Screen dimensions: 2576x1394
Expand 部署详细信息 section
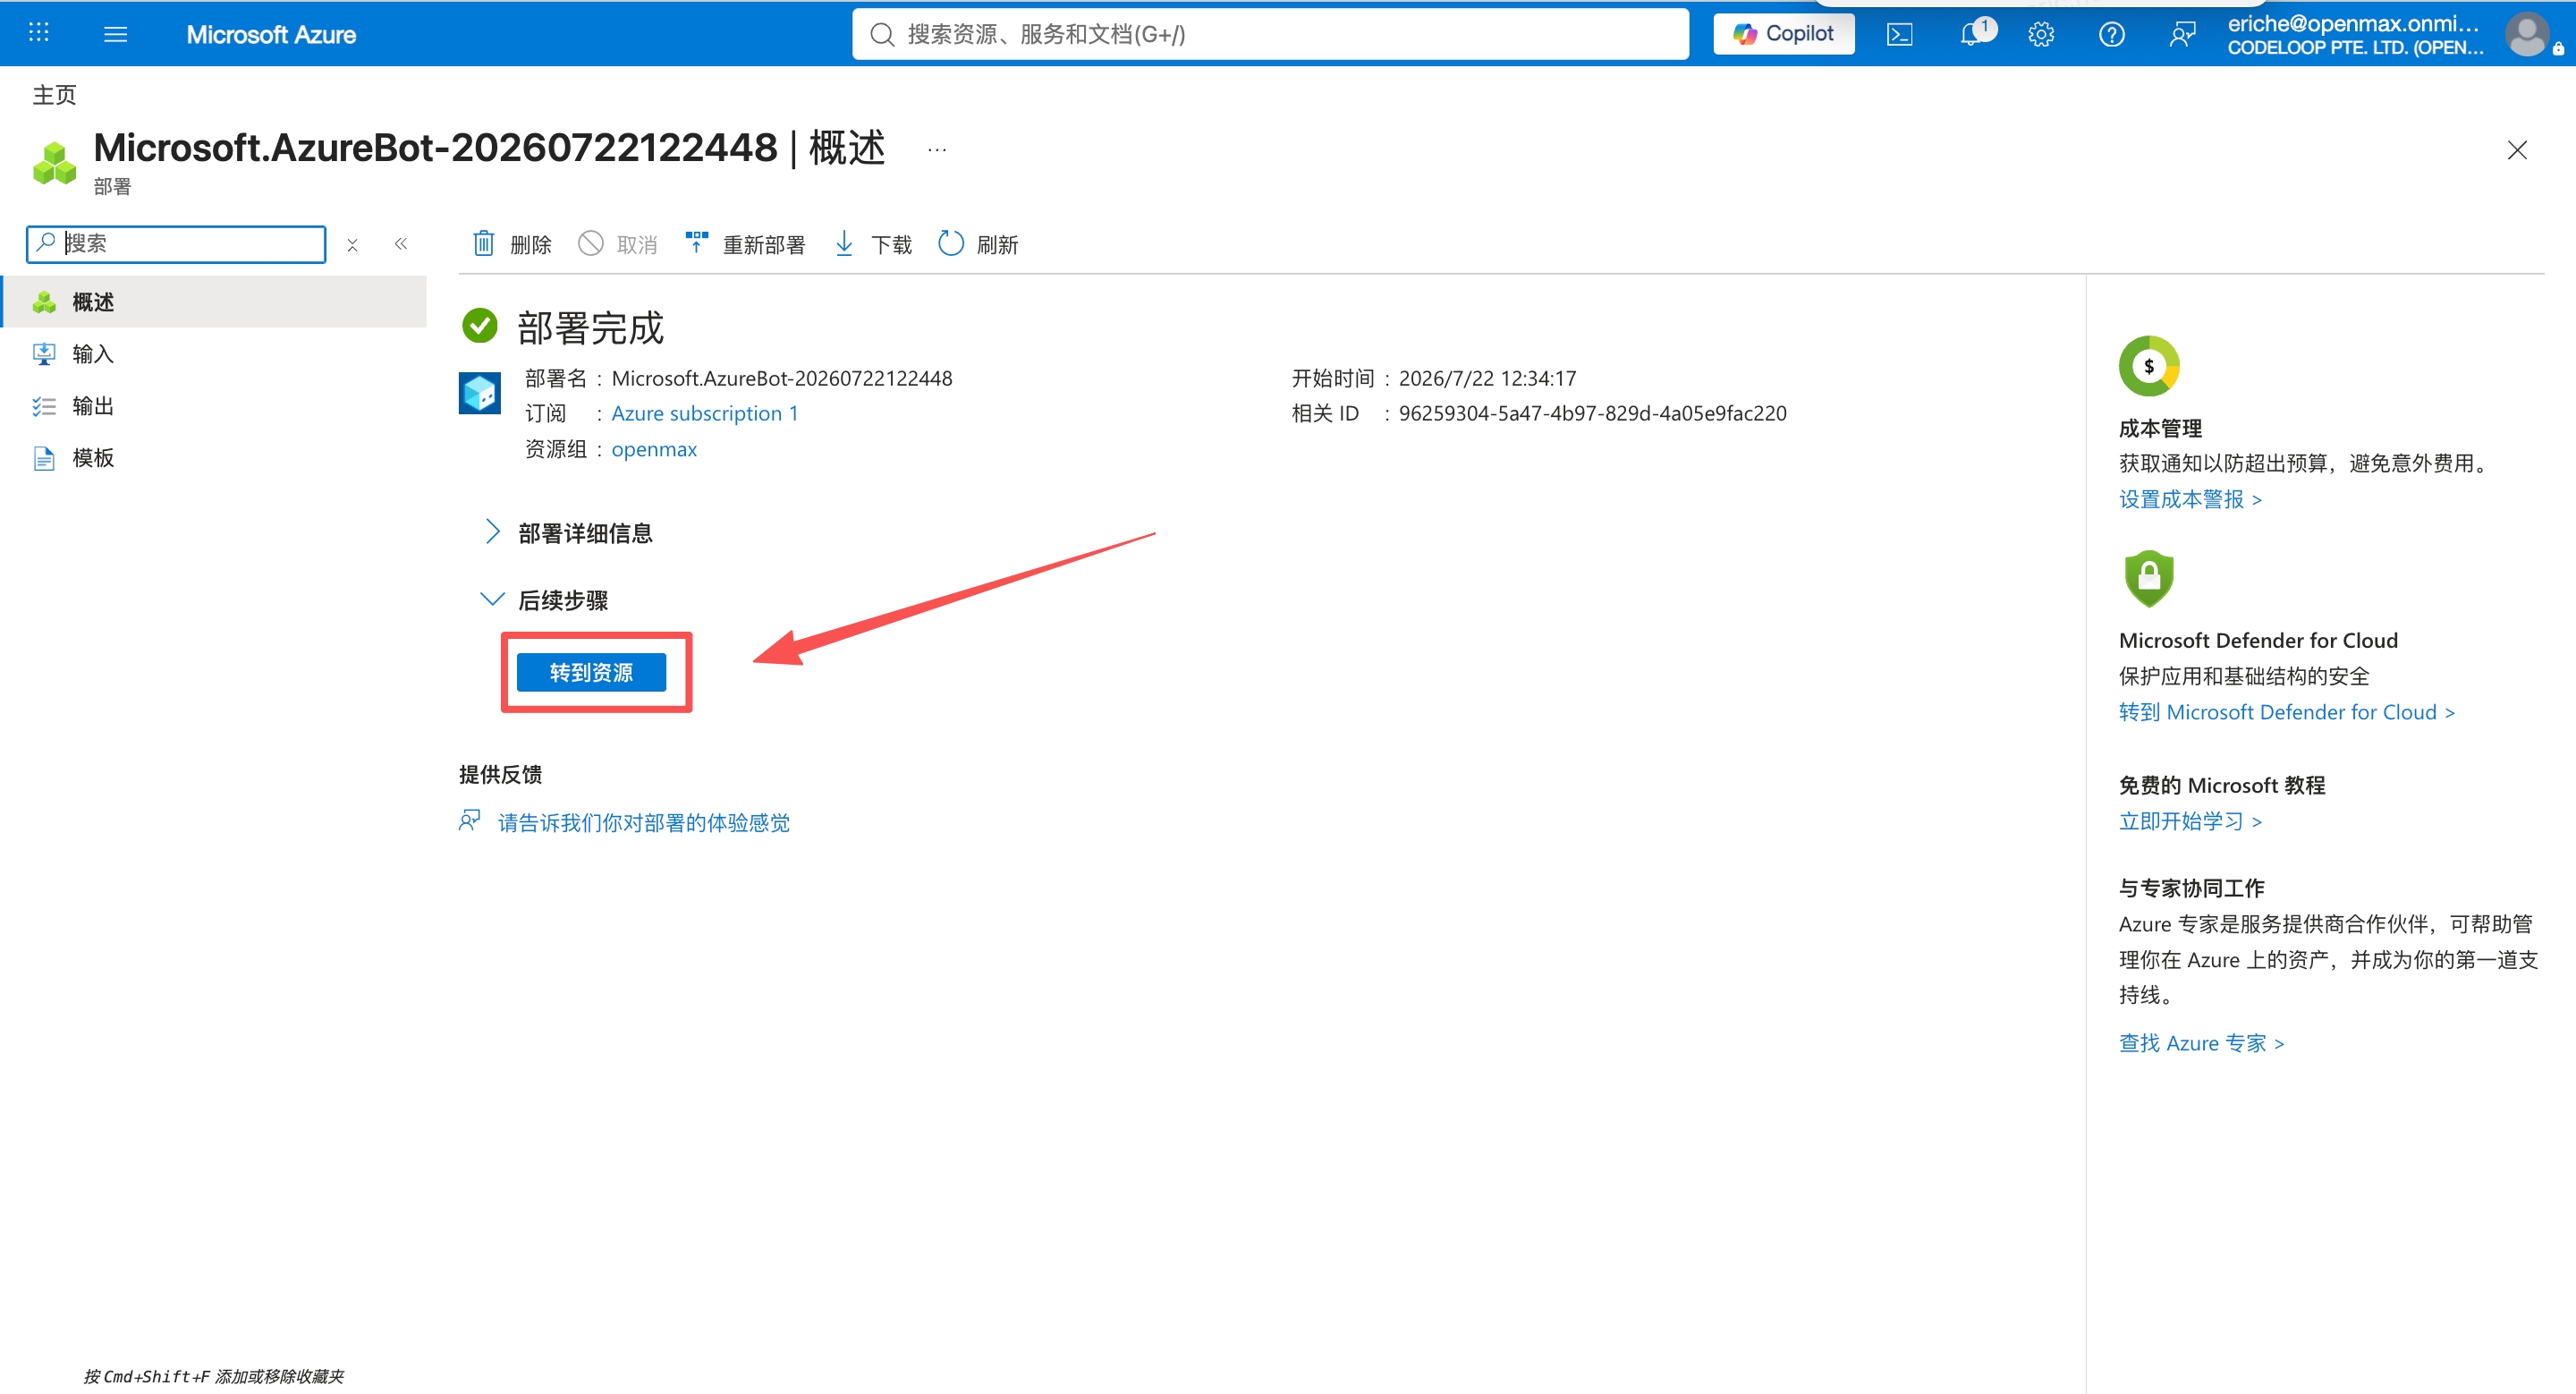point(568,532)
